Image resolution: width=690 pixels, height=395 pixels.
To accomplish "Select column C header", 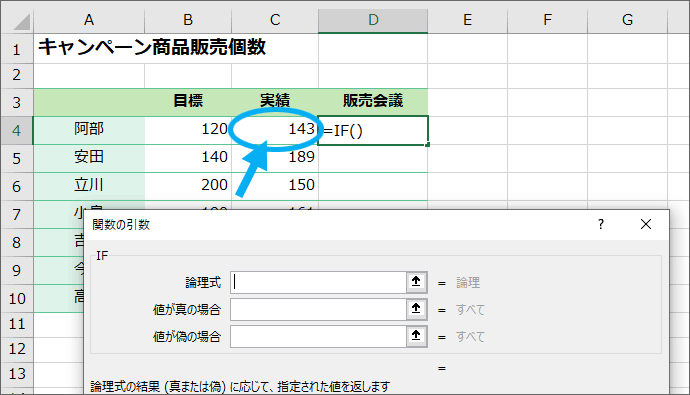I will (x=275, y=20).
